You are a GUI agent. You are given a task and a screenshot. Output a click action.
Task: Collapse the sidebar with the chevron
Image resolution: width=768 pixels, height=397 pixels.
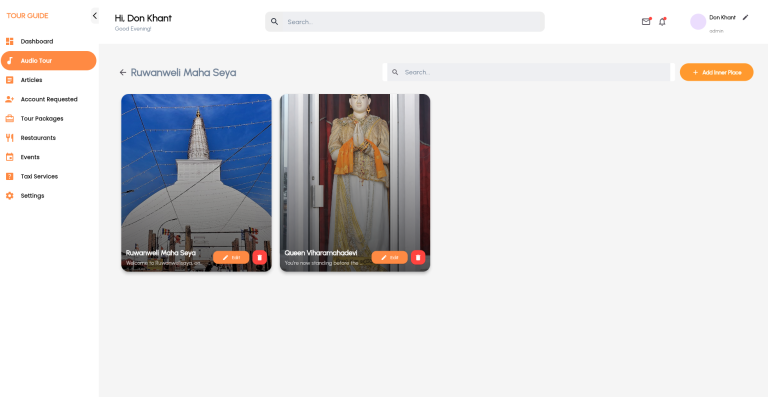(x=95, y=16)
